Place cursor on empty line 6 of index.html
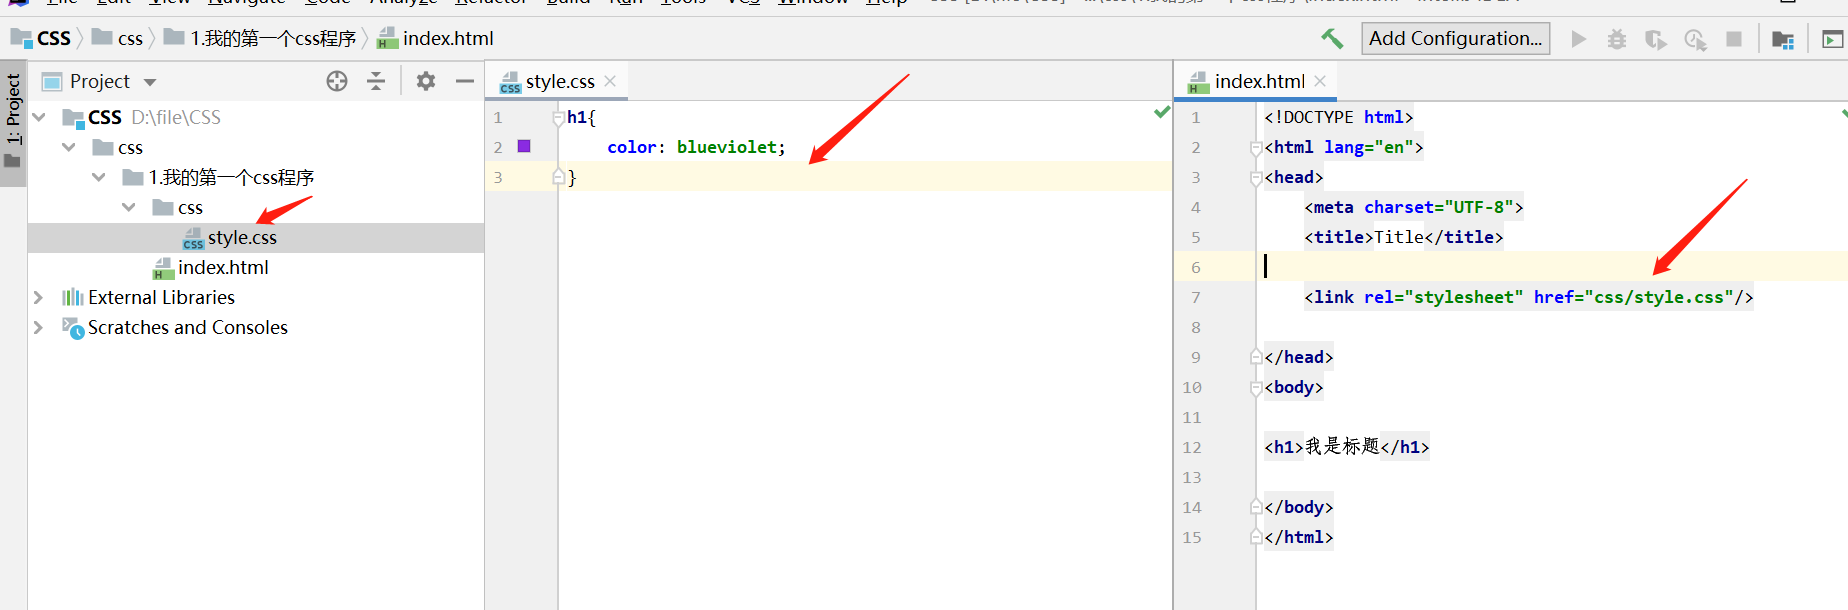1848x610 pixels. click(1550, 267)
